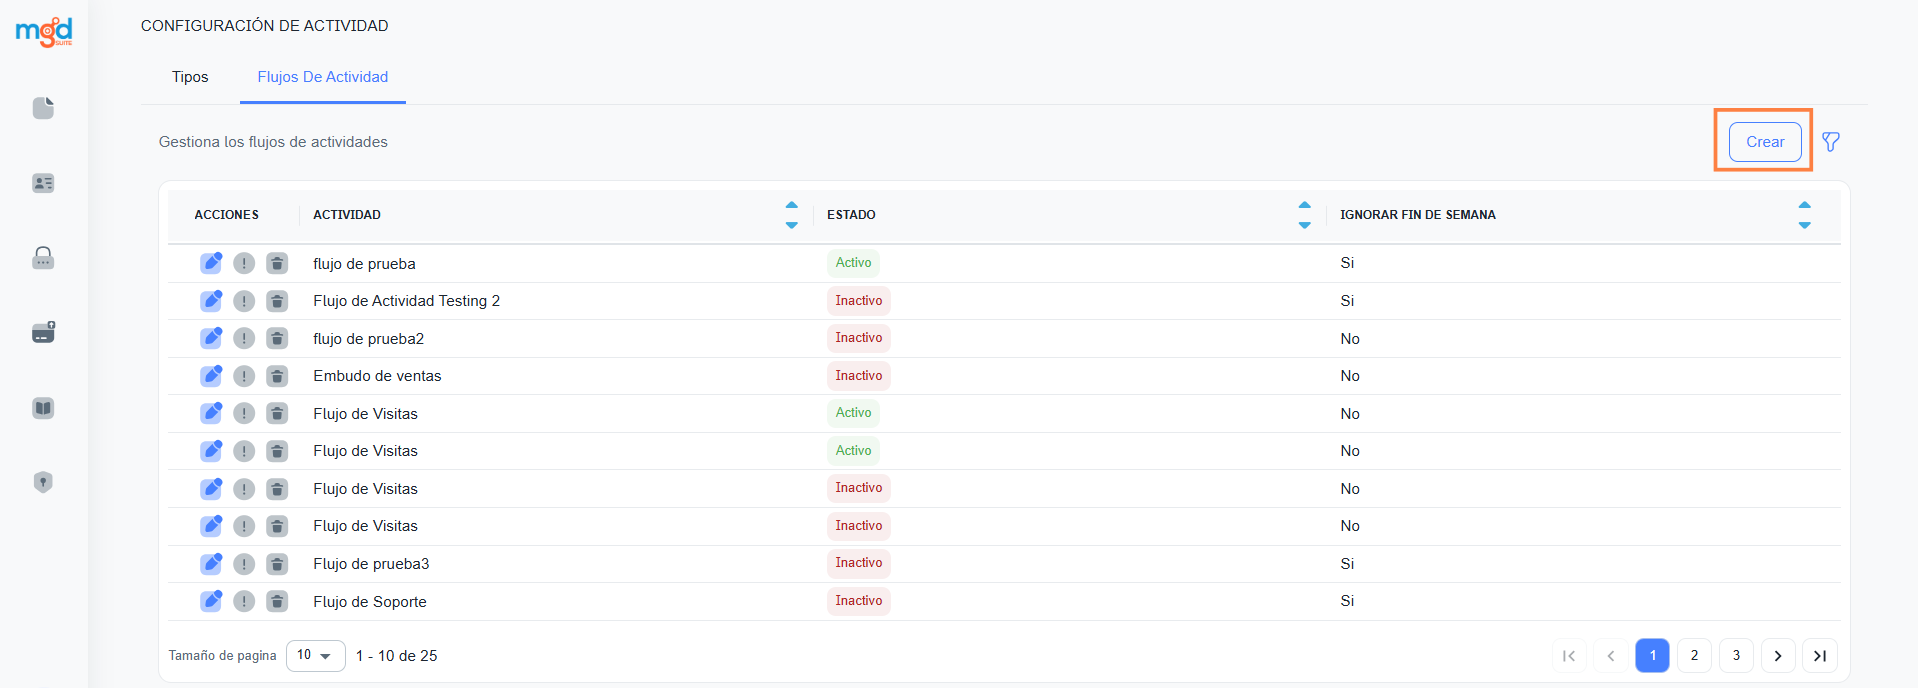Open the contact card sidebar icon
The height and width of the screenshot is (688, 1918).
pyautogui.click(x=43, y=183)
